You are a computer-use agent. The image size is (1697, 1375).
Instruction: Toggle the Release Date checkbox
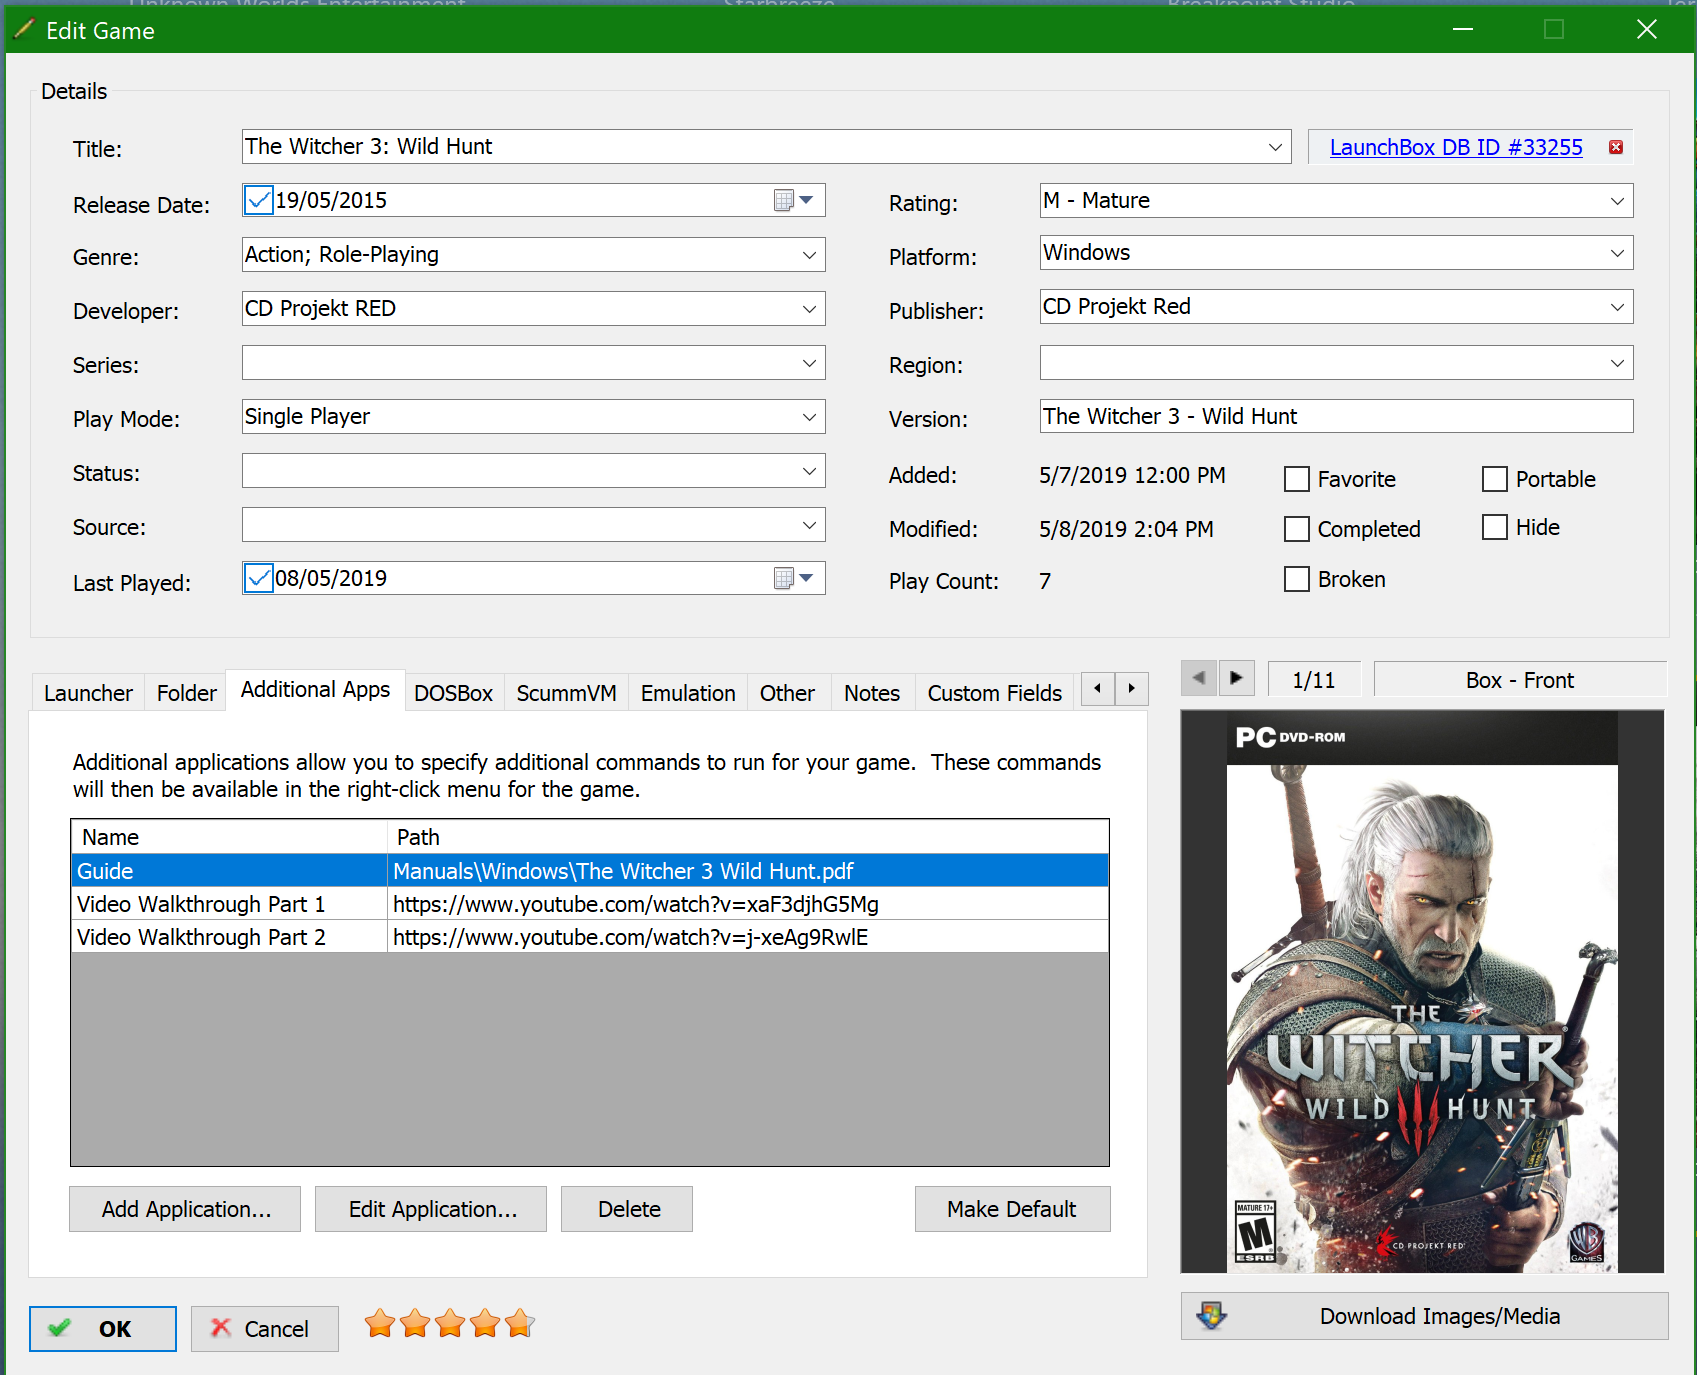pyautogui.click(x=259, y=200)
